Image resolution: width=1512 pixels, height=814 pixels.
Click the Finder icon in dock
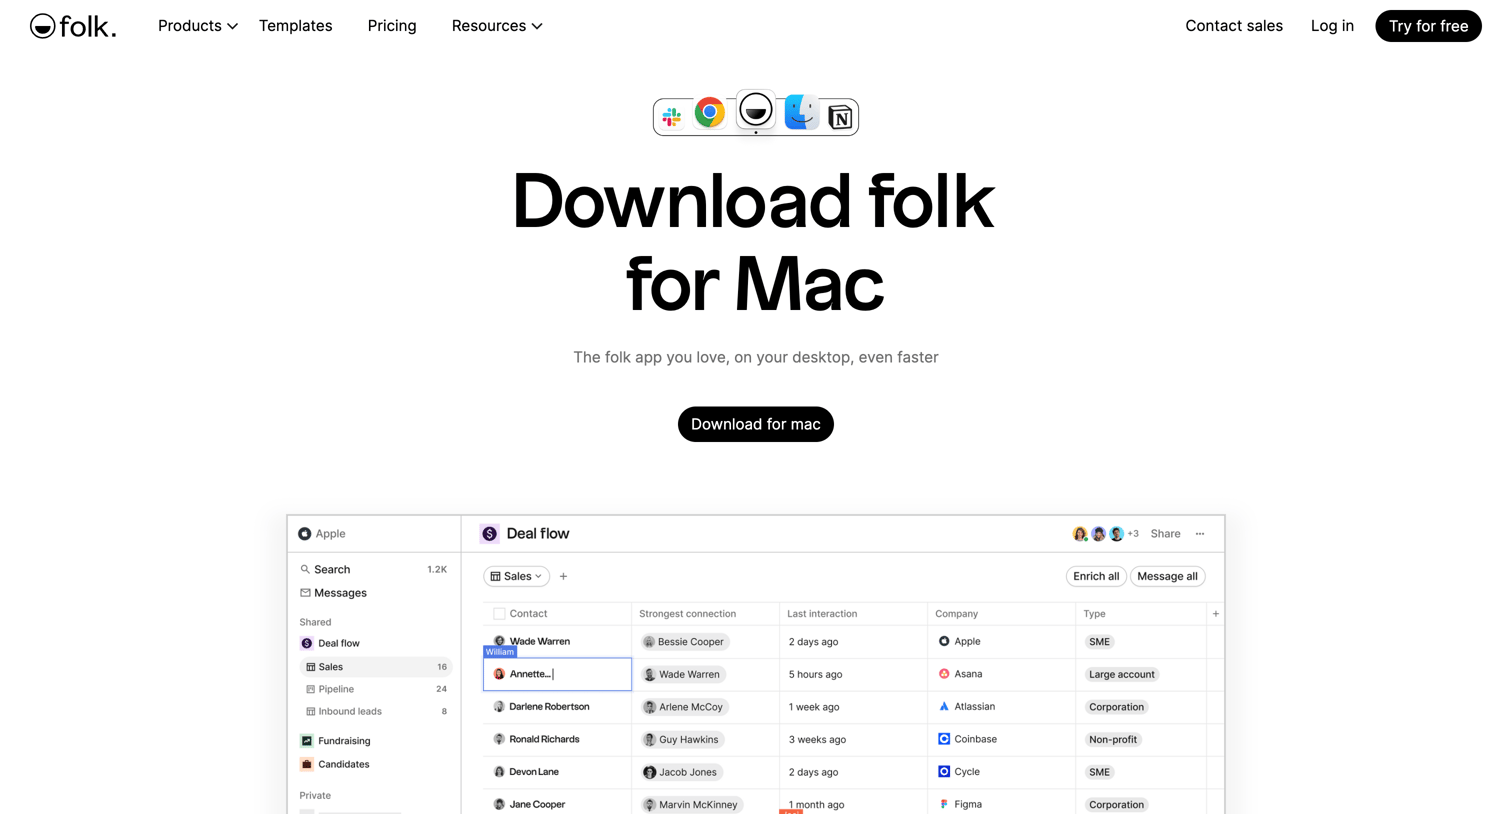801,112
